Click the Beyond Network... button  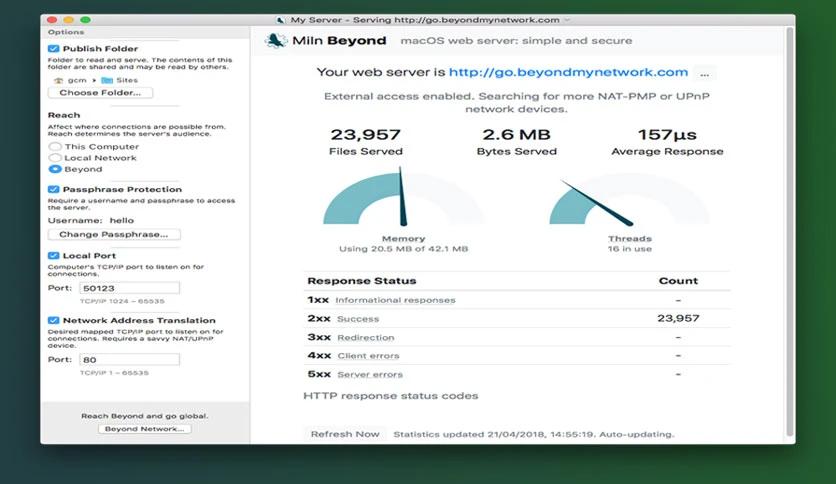point(144,429)
